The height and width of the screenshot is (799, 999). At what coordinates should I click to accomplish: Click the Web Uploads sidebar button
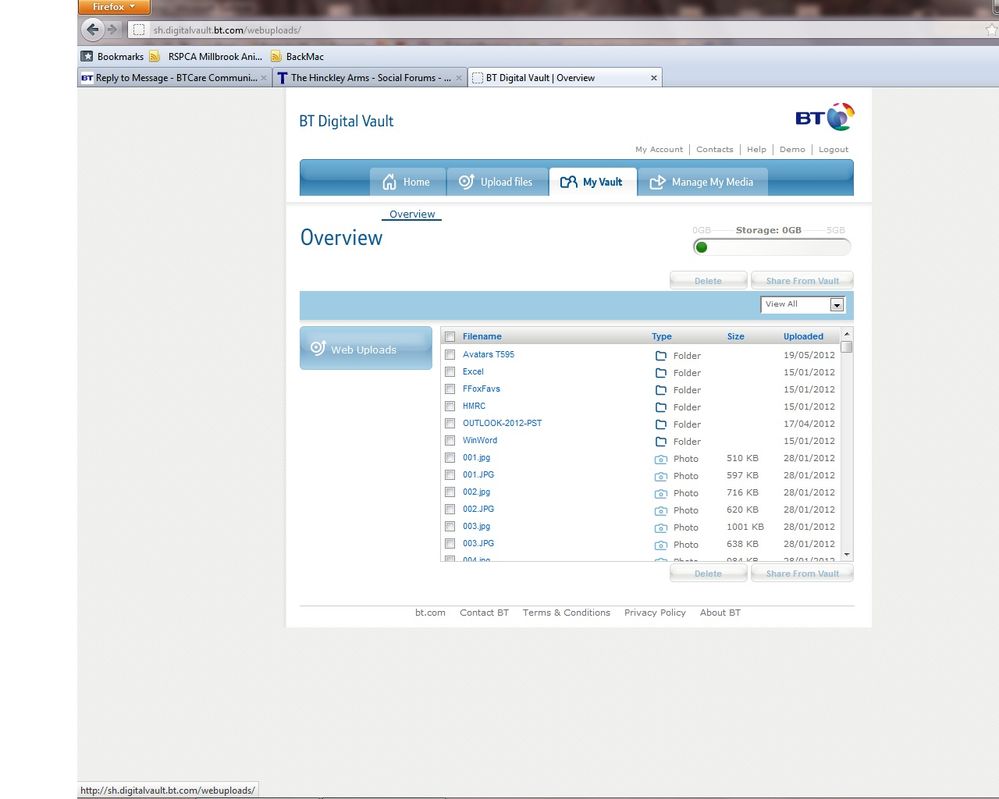pyautogui.click(x=366, y=349)
